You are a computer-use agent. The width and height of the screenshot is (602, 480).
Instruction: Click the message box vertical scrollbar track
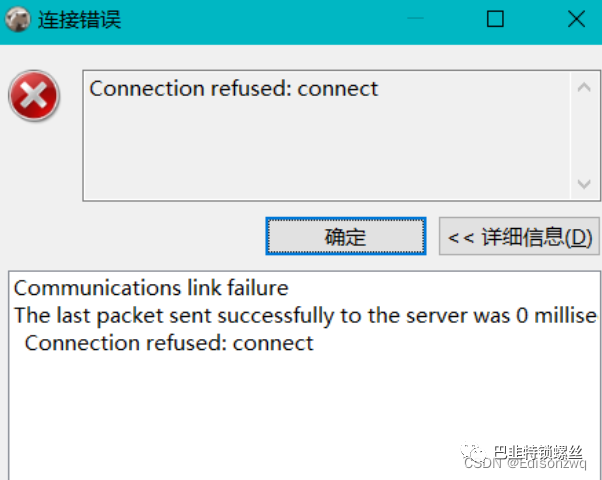(x=584, y=136)
